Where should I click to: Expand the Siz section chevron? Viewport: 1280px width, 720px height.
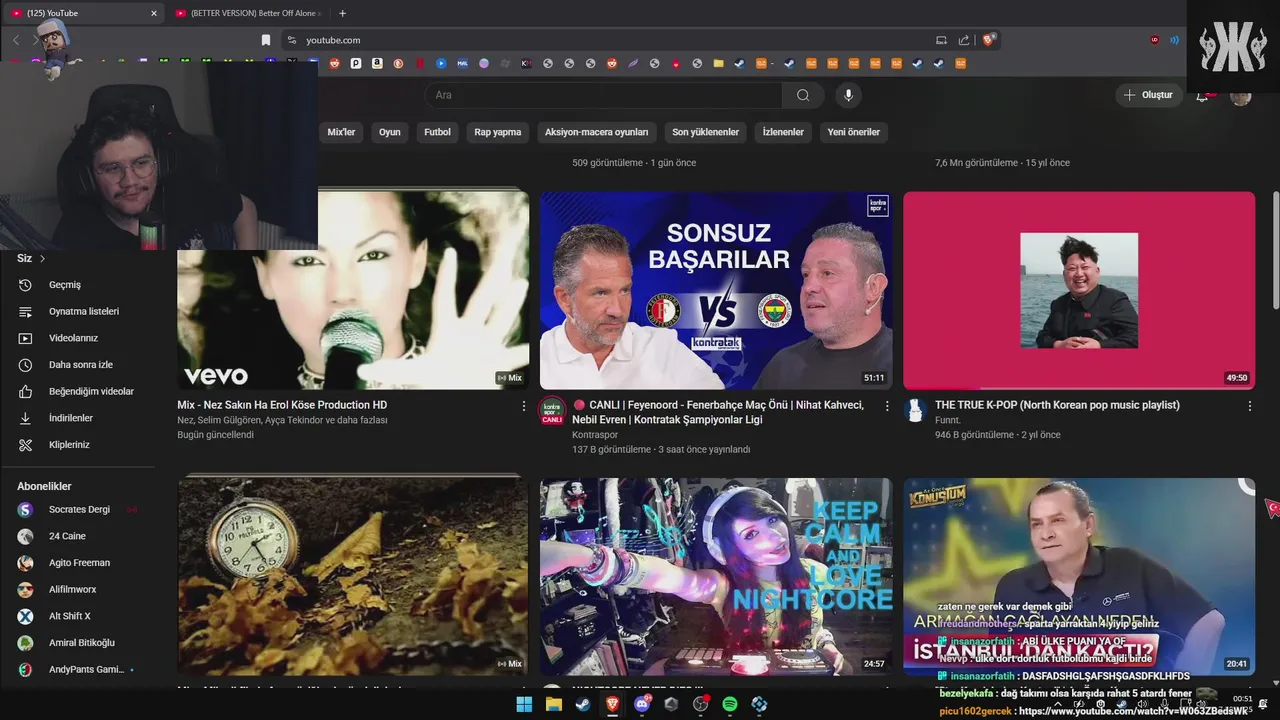pos(42,259)
